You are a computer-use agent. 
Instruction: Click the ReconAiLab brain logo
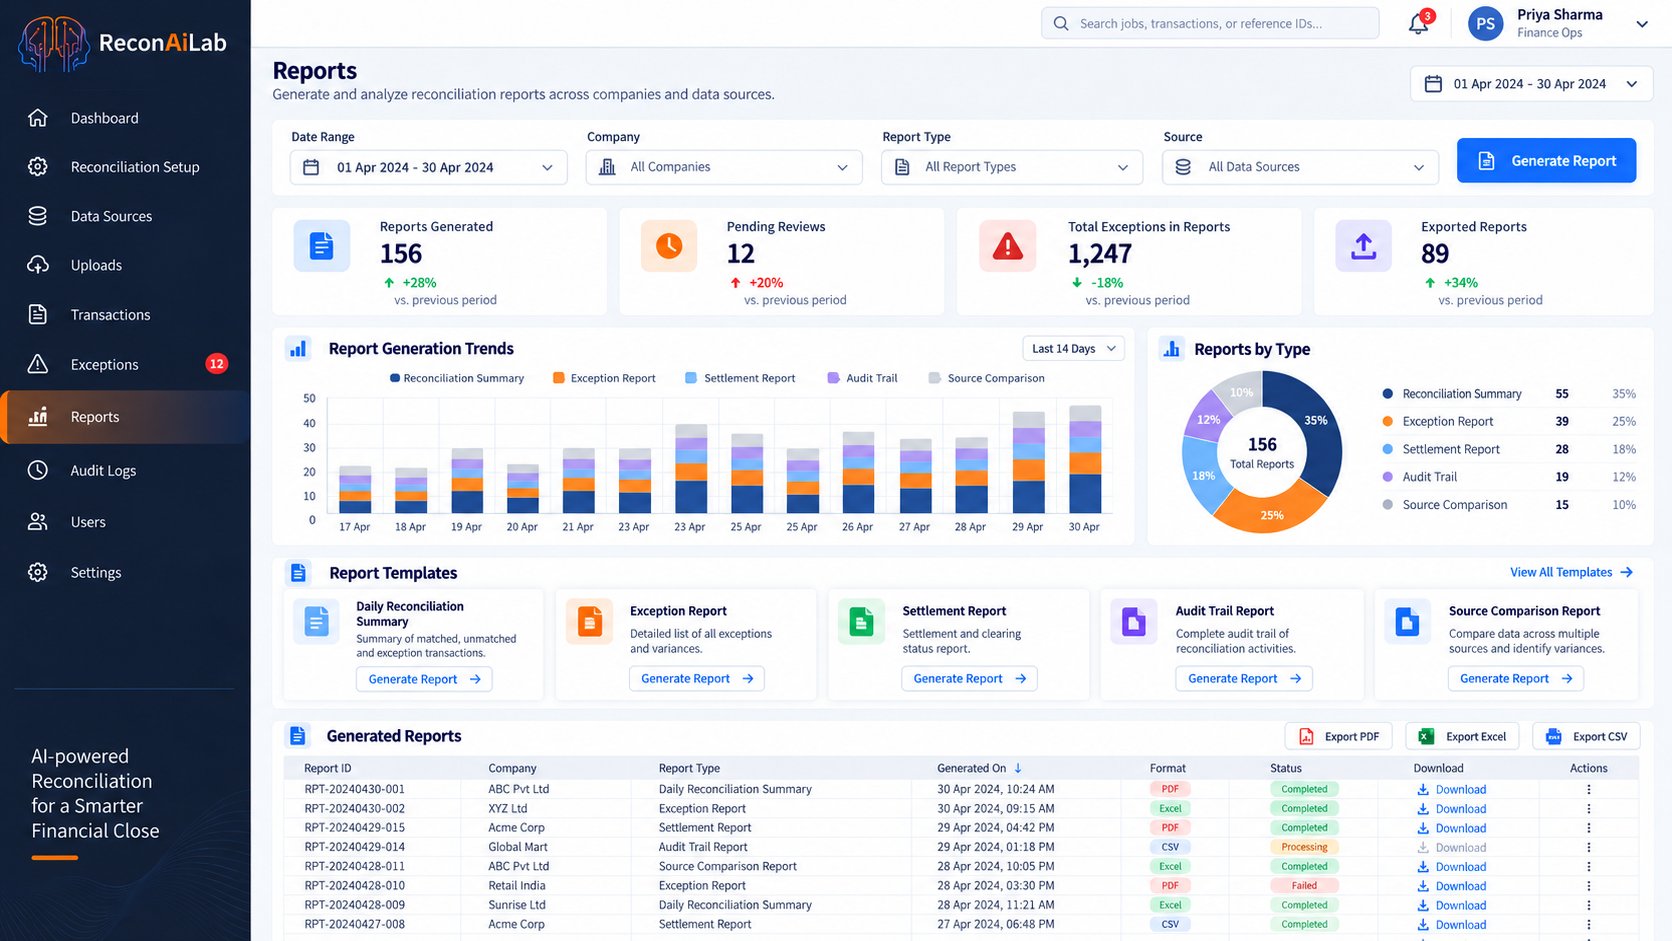click(53, 43)
